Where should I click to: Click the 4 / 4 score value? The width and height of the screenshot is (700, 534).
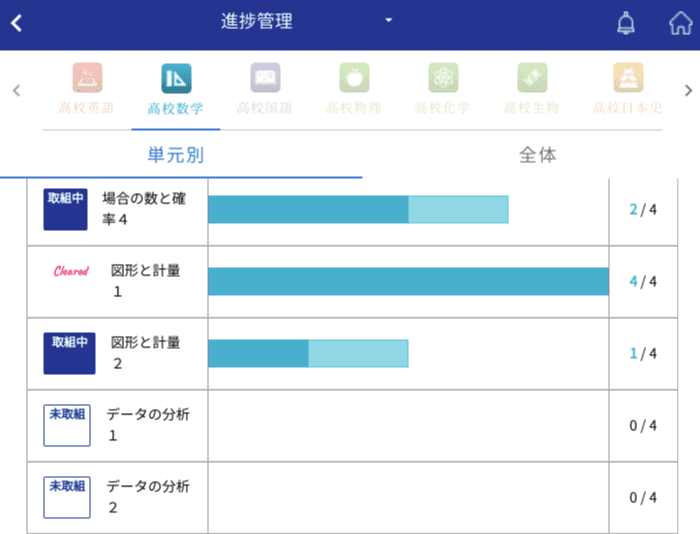643,281
